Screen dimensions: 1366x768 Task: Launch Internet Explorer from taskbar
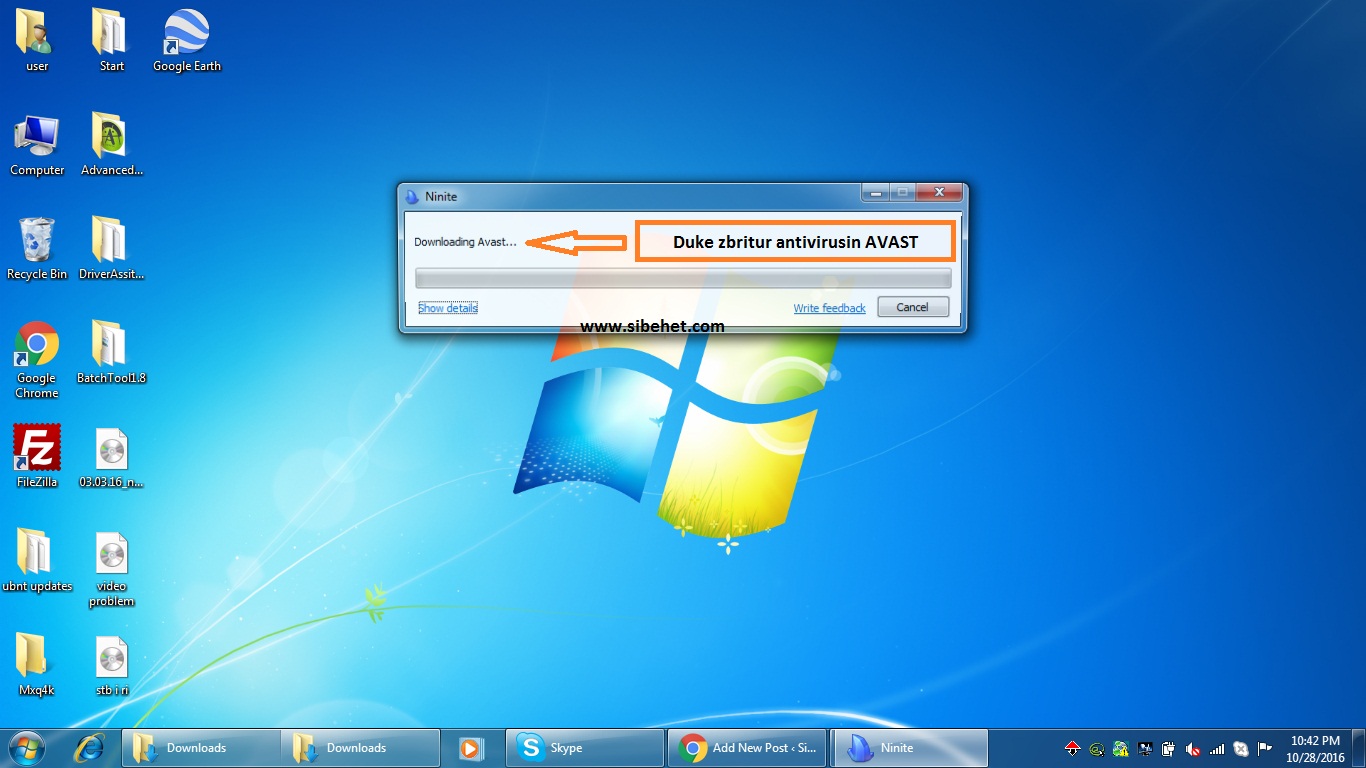91,748
